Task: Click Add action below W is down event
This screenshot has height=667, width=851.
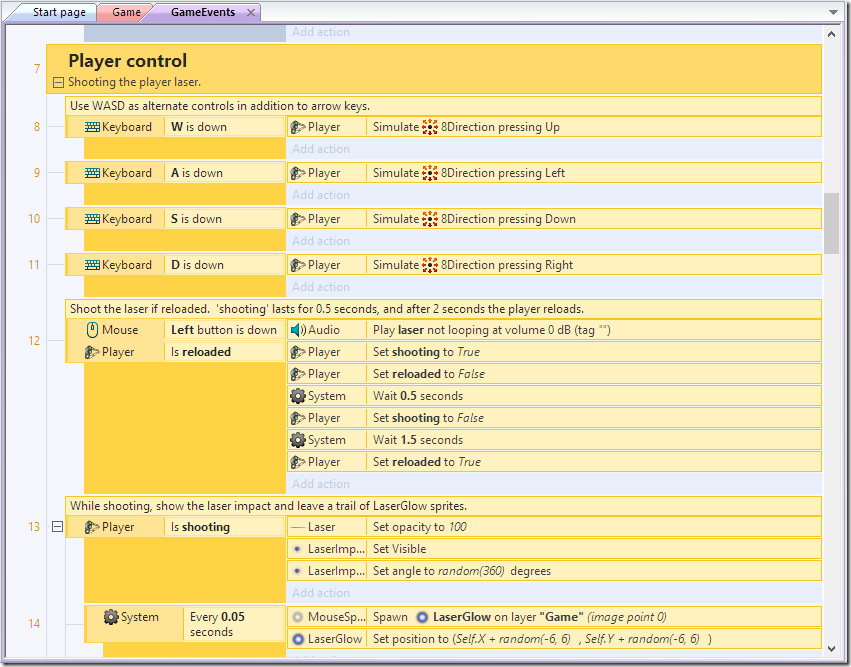Action: pyautogui.click(x=321, y=149)
